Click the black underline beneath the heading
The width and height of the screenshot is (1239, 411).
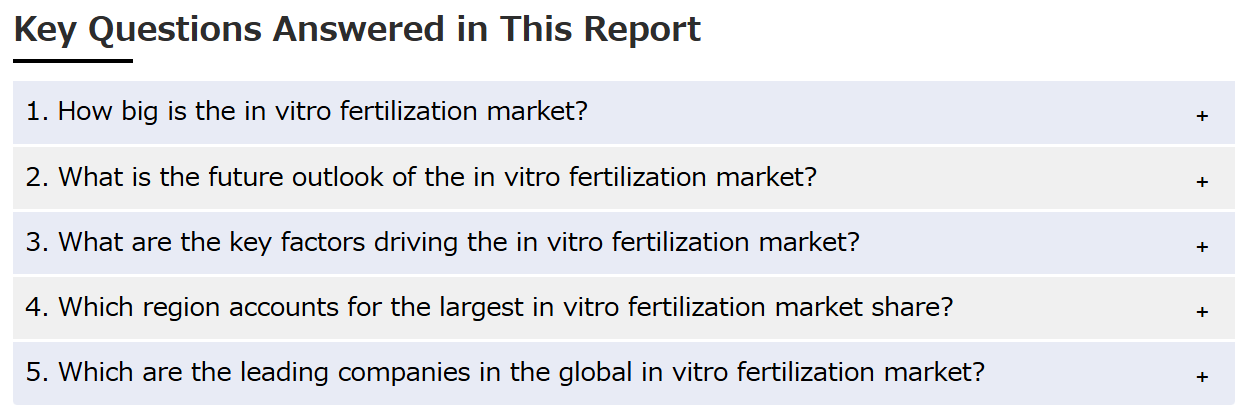tap(73, 60)
